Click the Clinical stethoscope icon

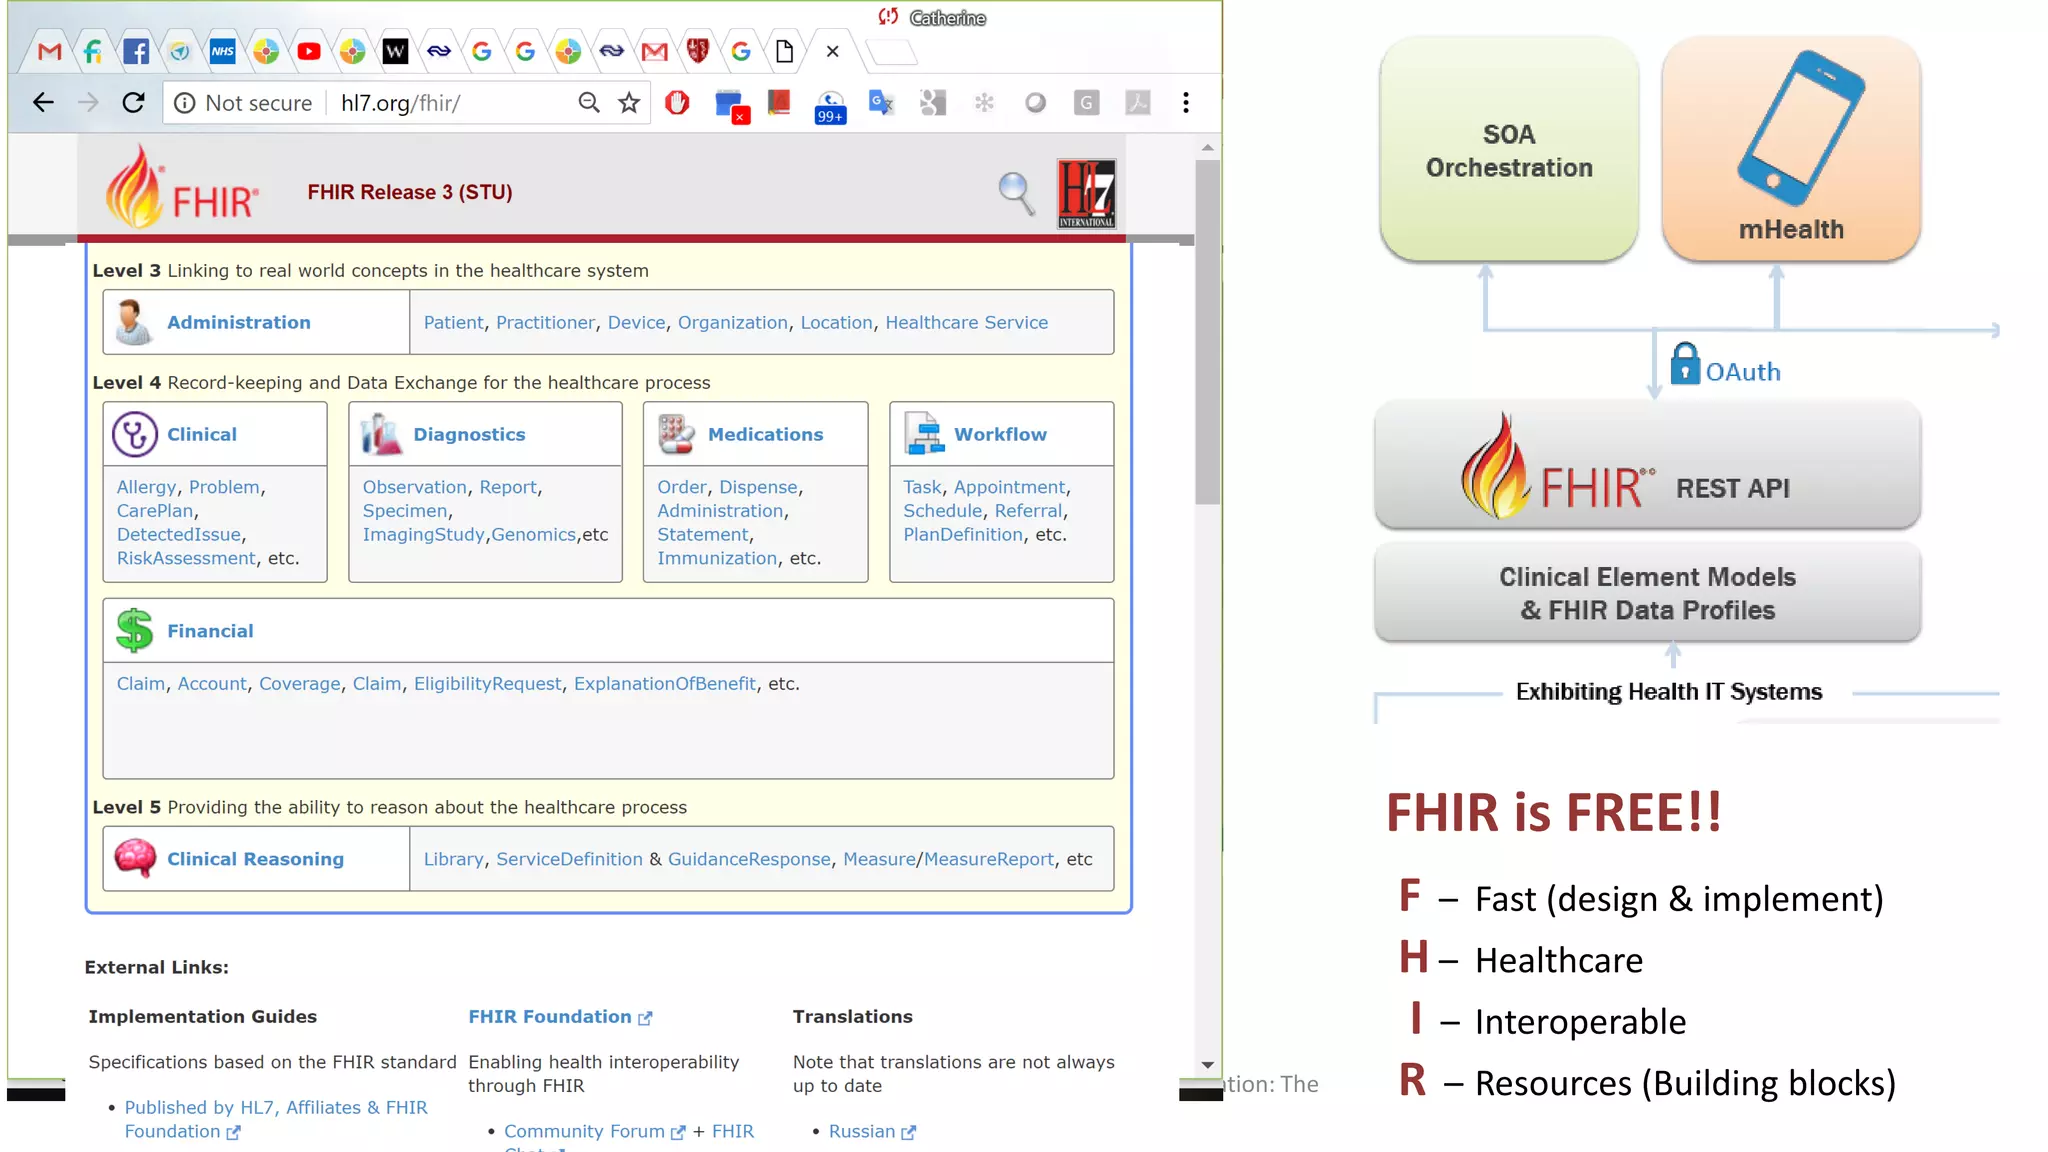tap(135, 434)
